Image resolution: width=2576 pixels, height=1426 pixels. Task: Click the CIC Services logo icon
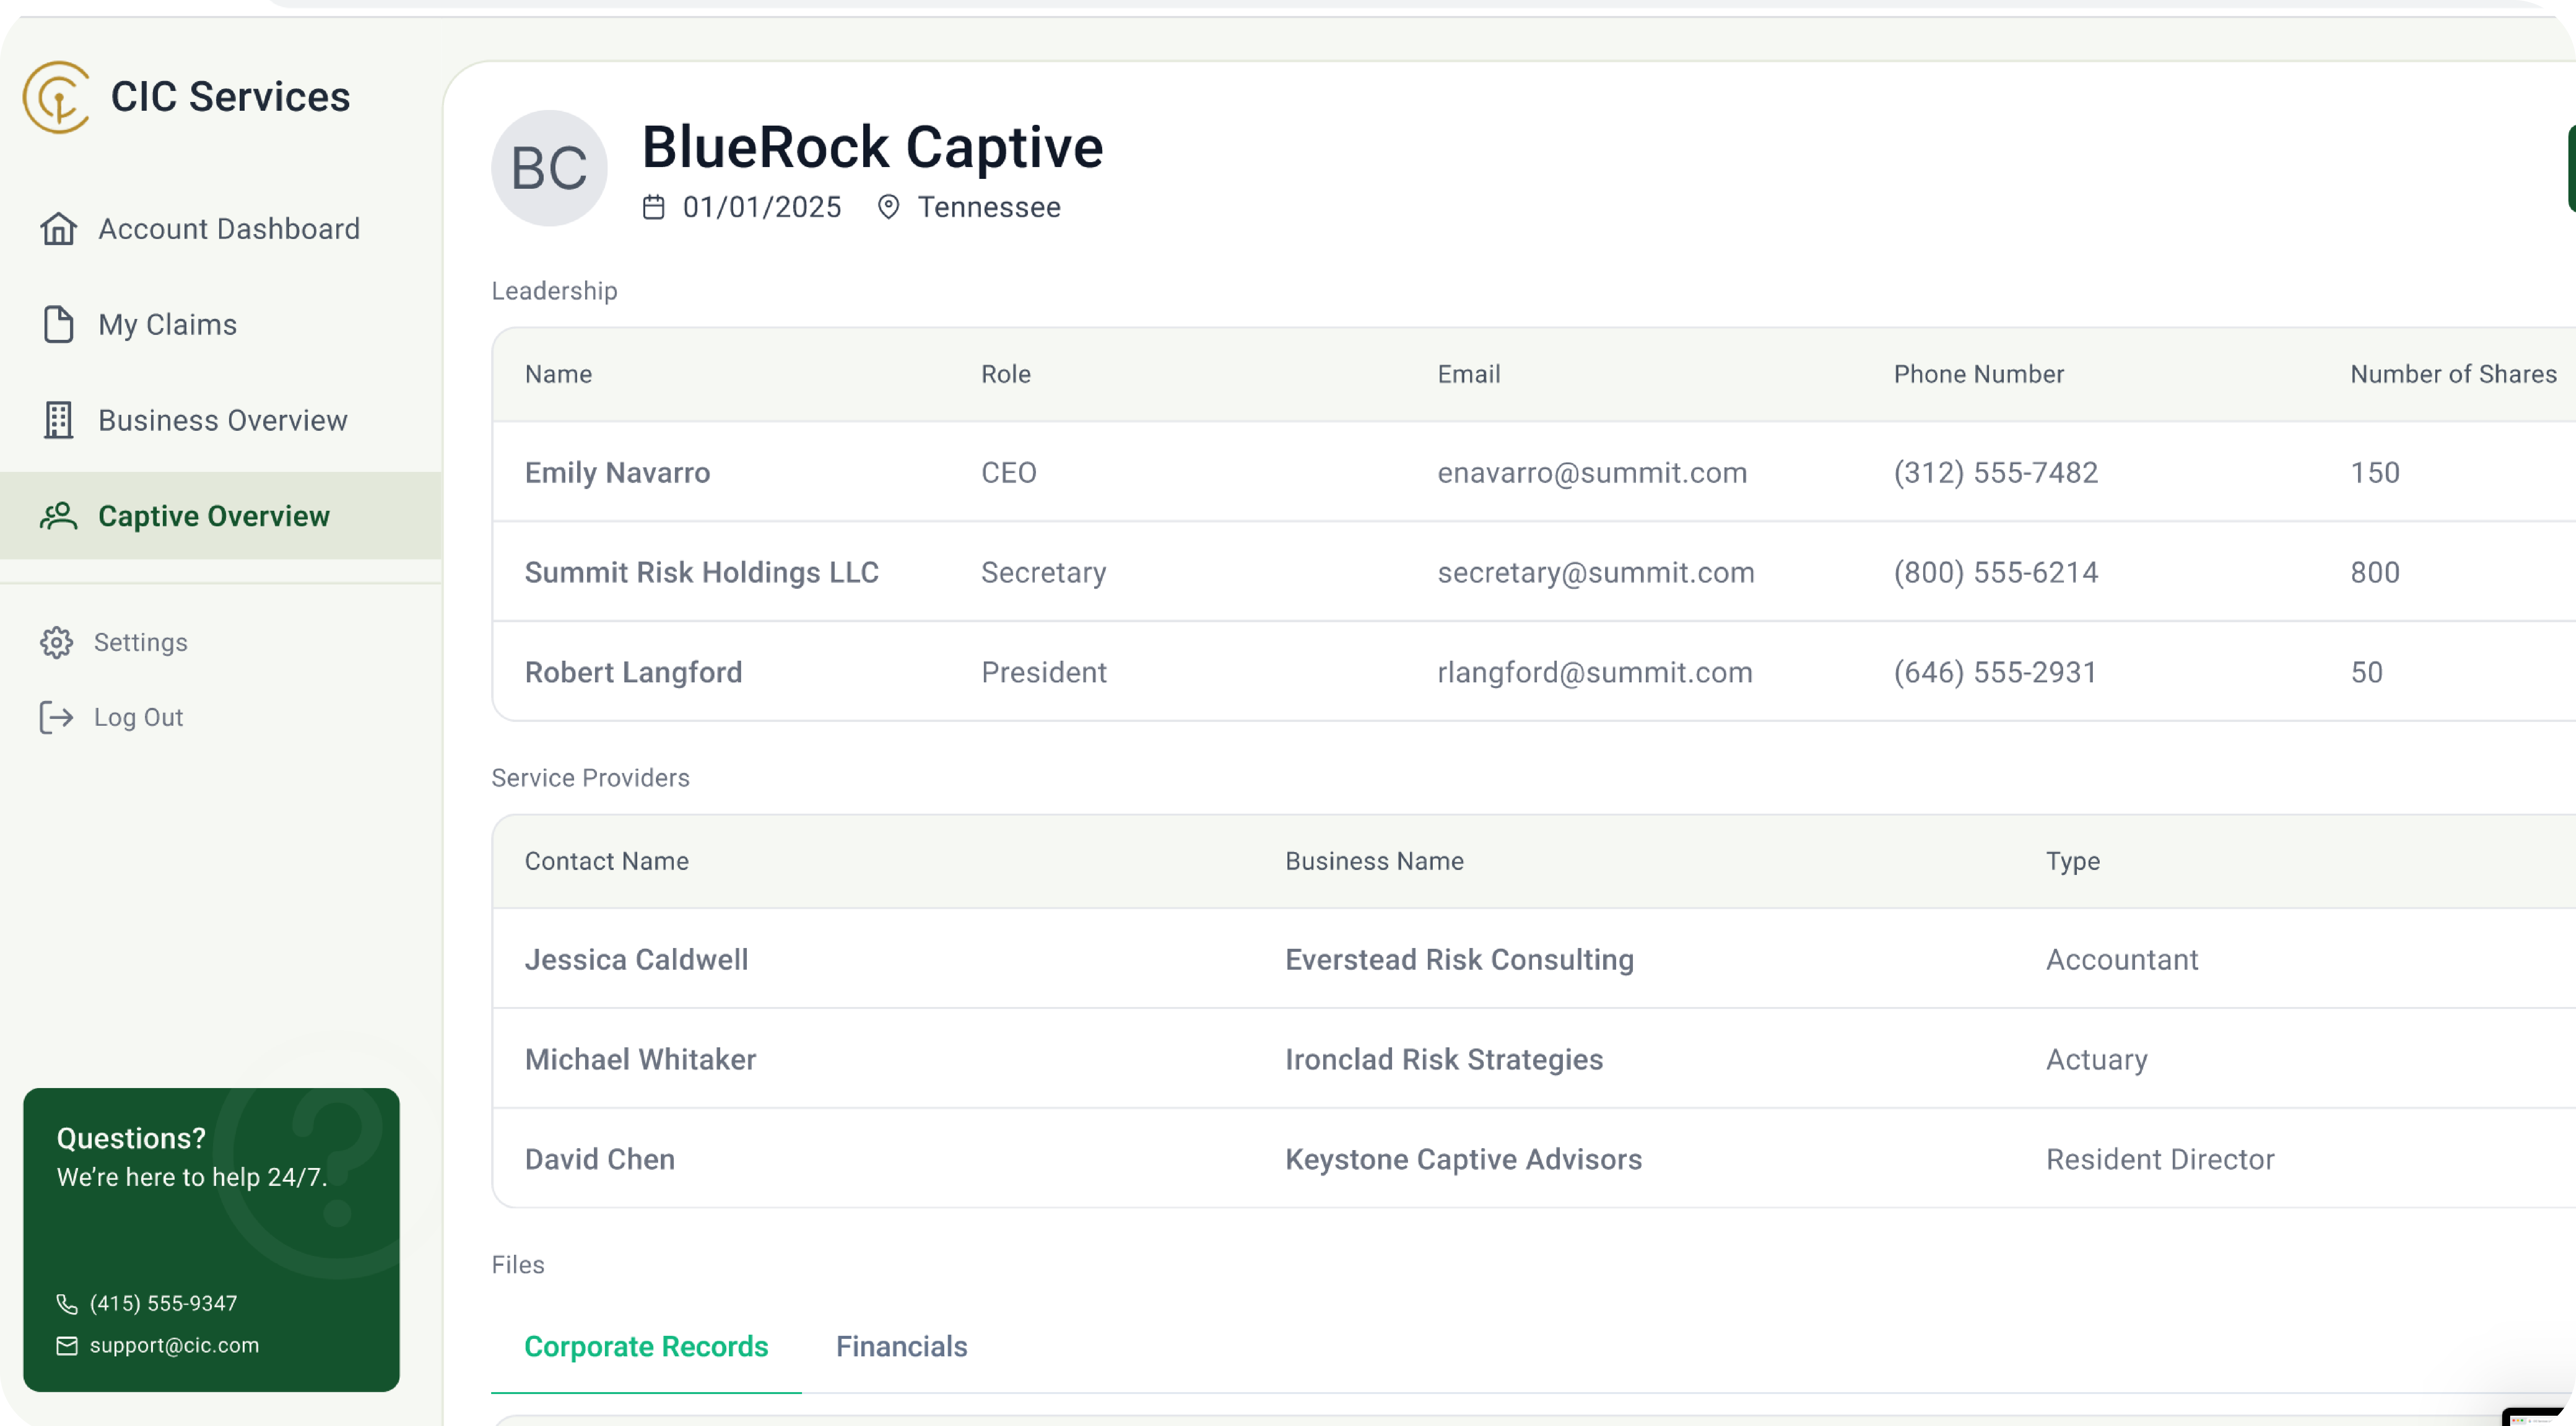click(57, 97)
